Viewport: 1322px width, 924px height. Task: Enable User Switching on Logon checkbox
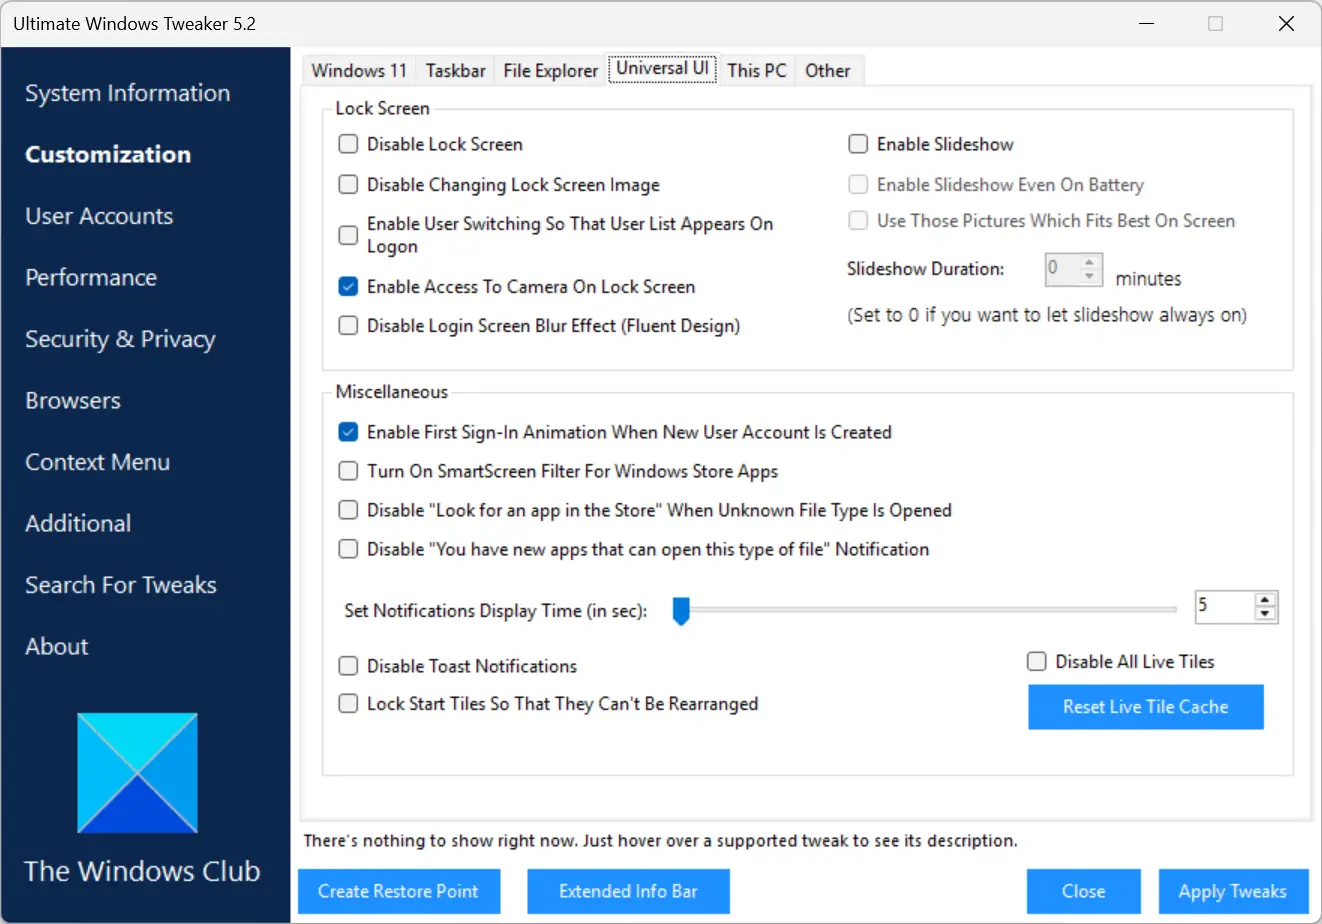click(x=348, y=235)
